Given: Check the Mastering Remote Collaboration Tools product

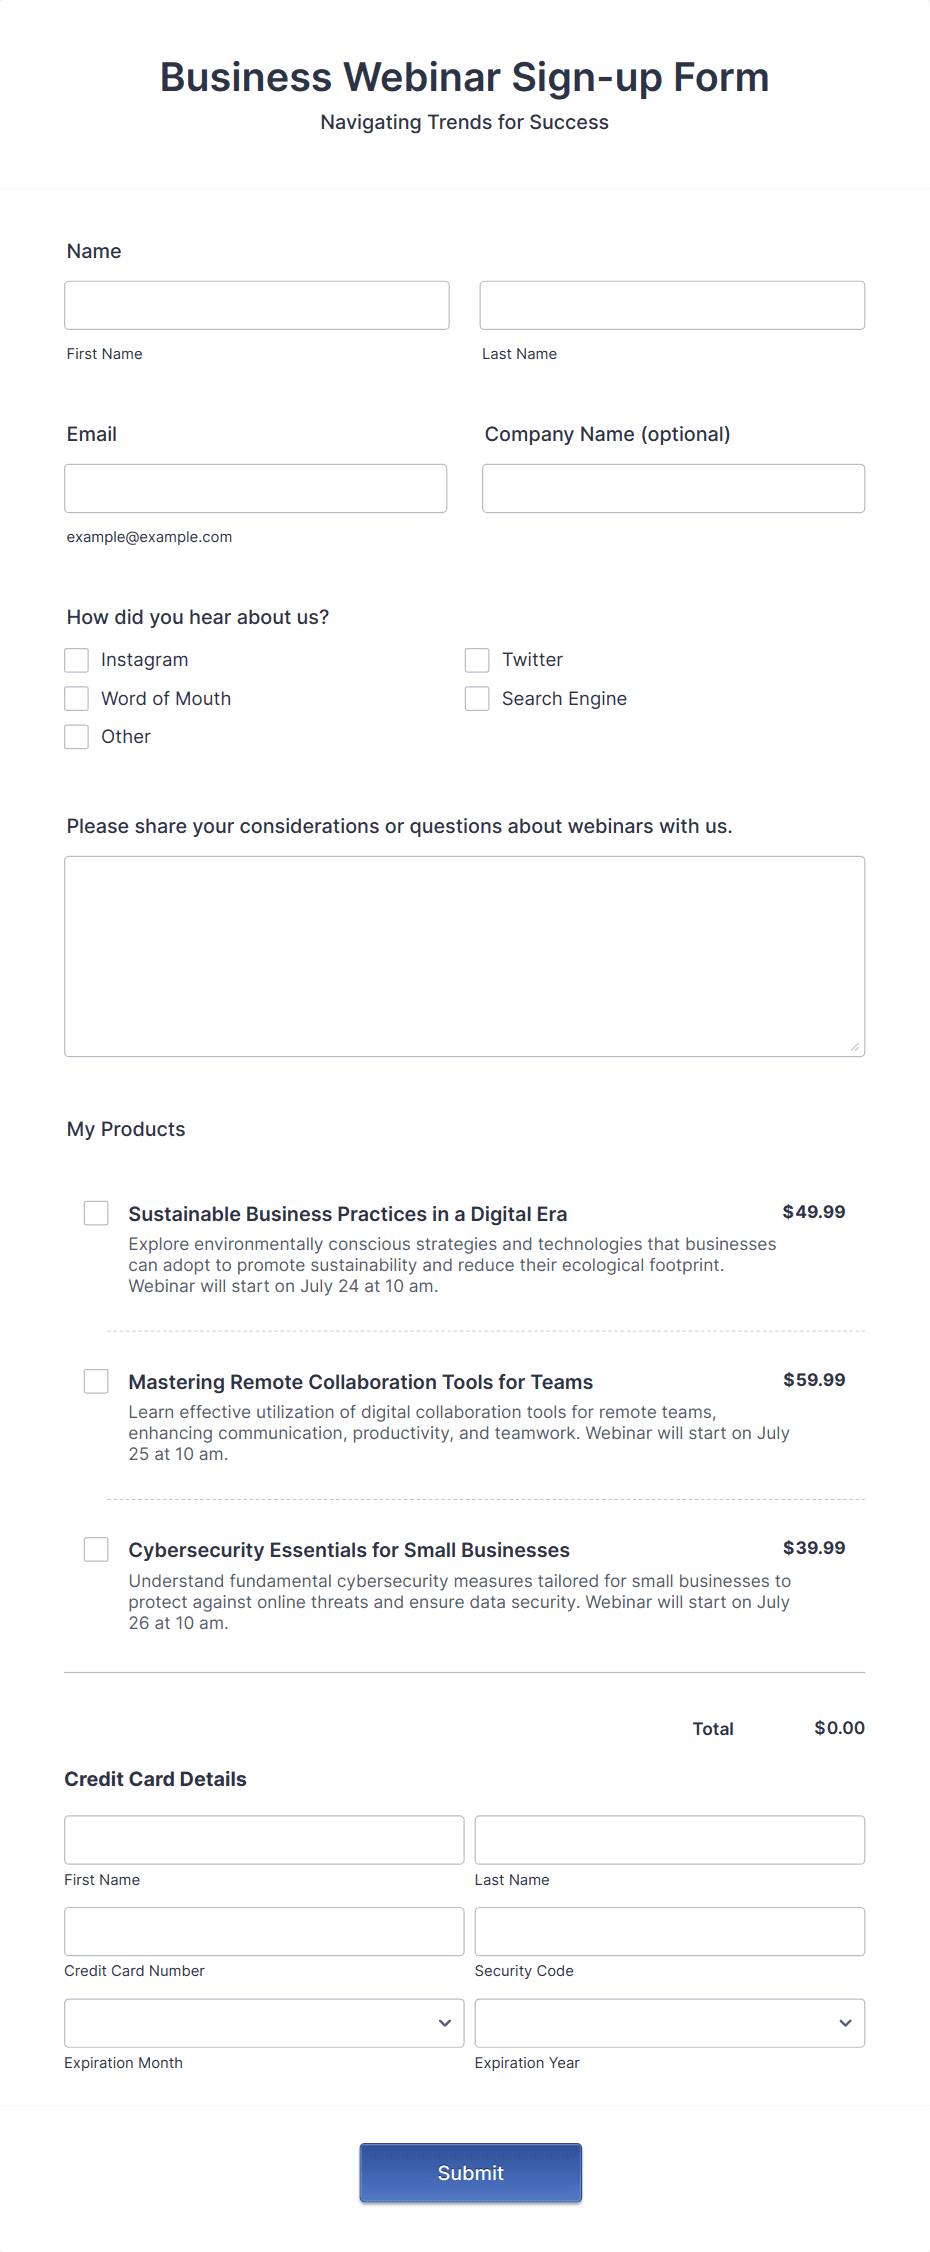Looking at the screenshot, I should tap(95, 1381).
